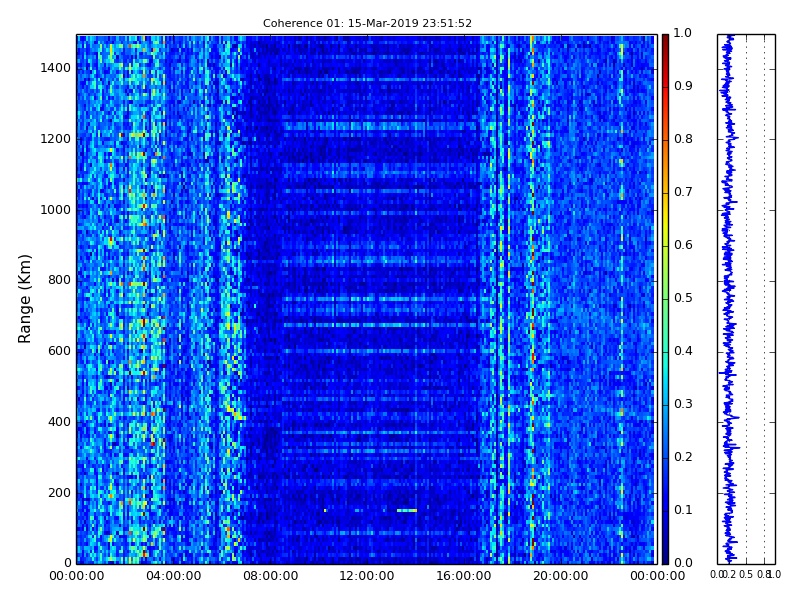Screen dimensions: 800x600
Task: Click the blue coherence profile line in side panel
Action: point(729,299)
